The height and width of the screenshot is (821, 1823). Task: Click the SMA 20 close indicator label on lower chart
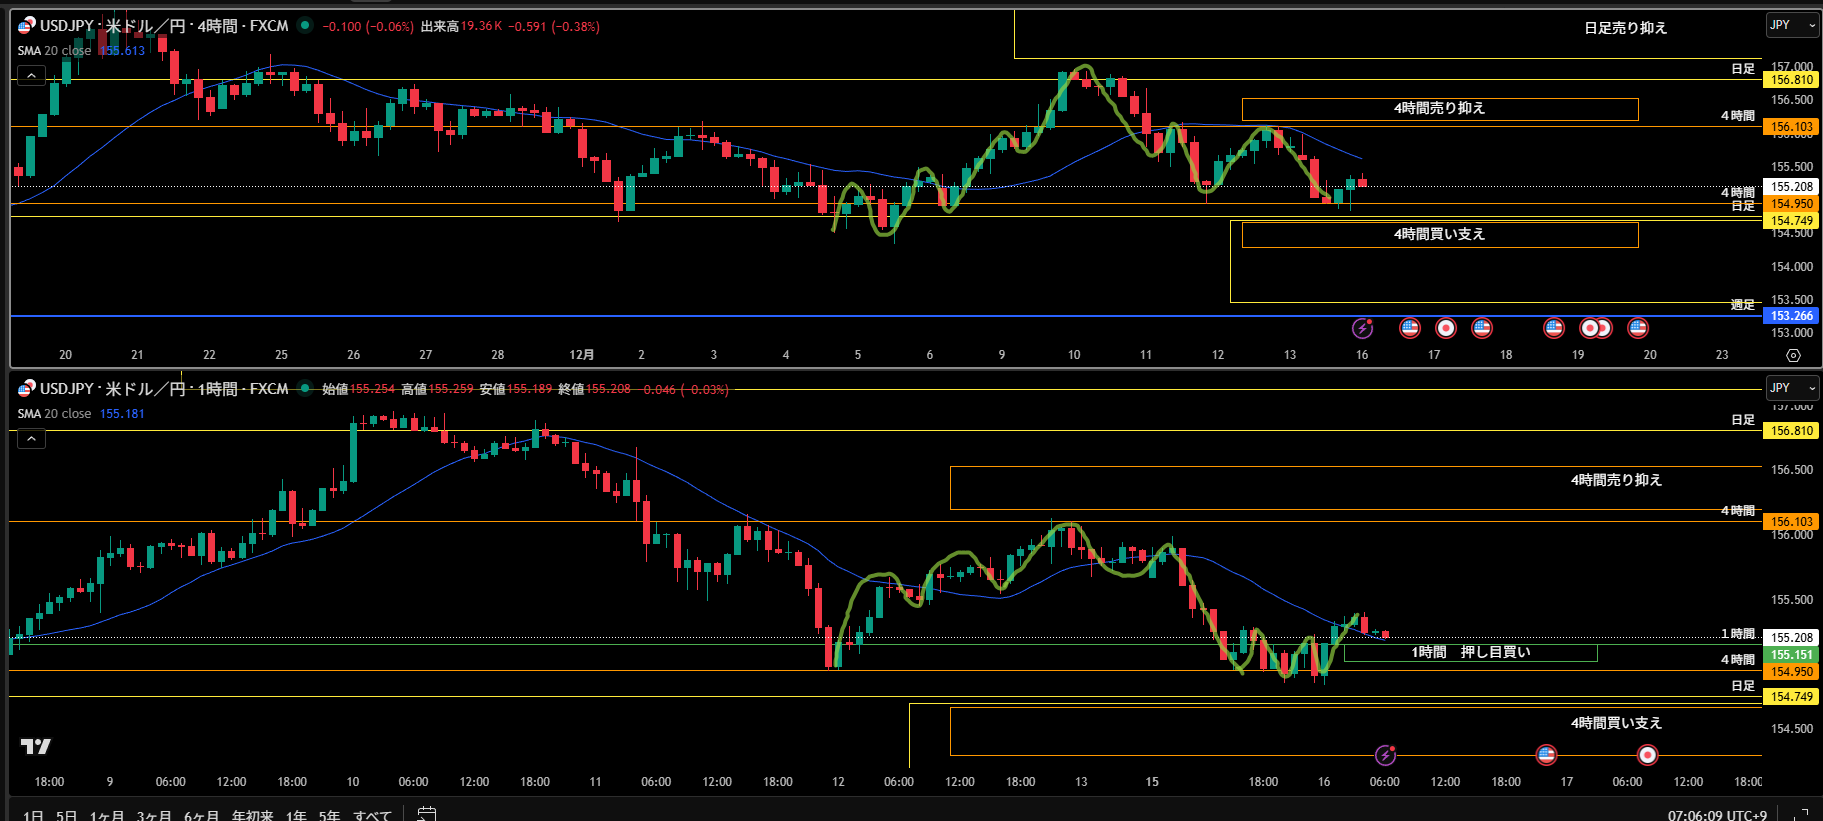[x=55, y=414]
